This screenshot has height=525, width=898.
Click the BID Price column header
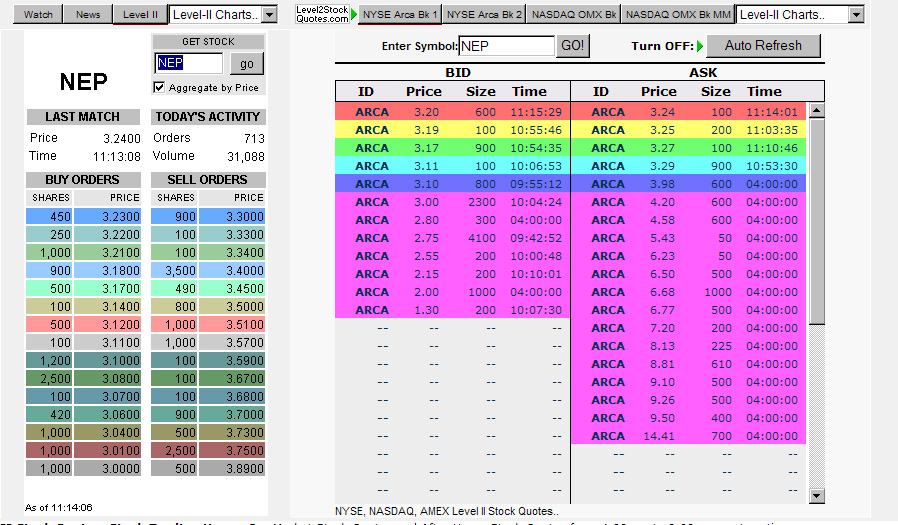[x=424, y=92]
